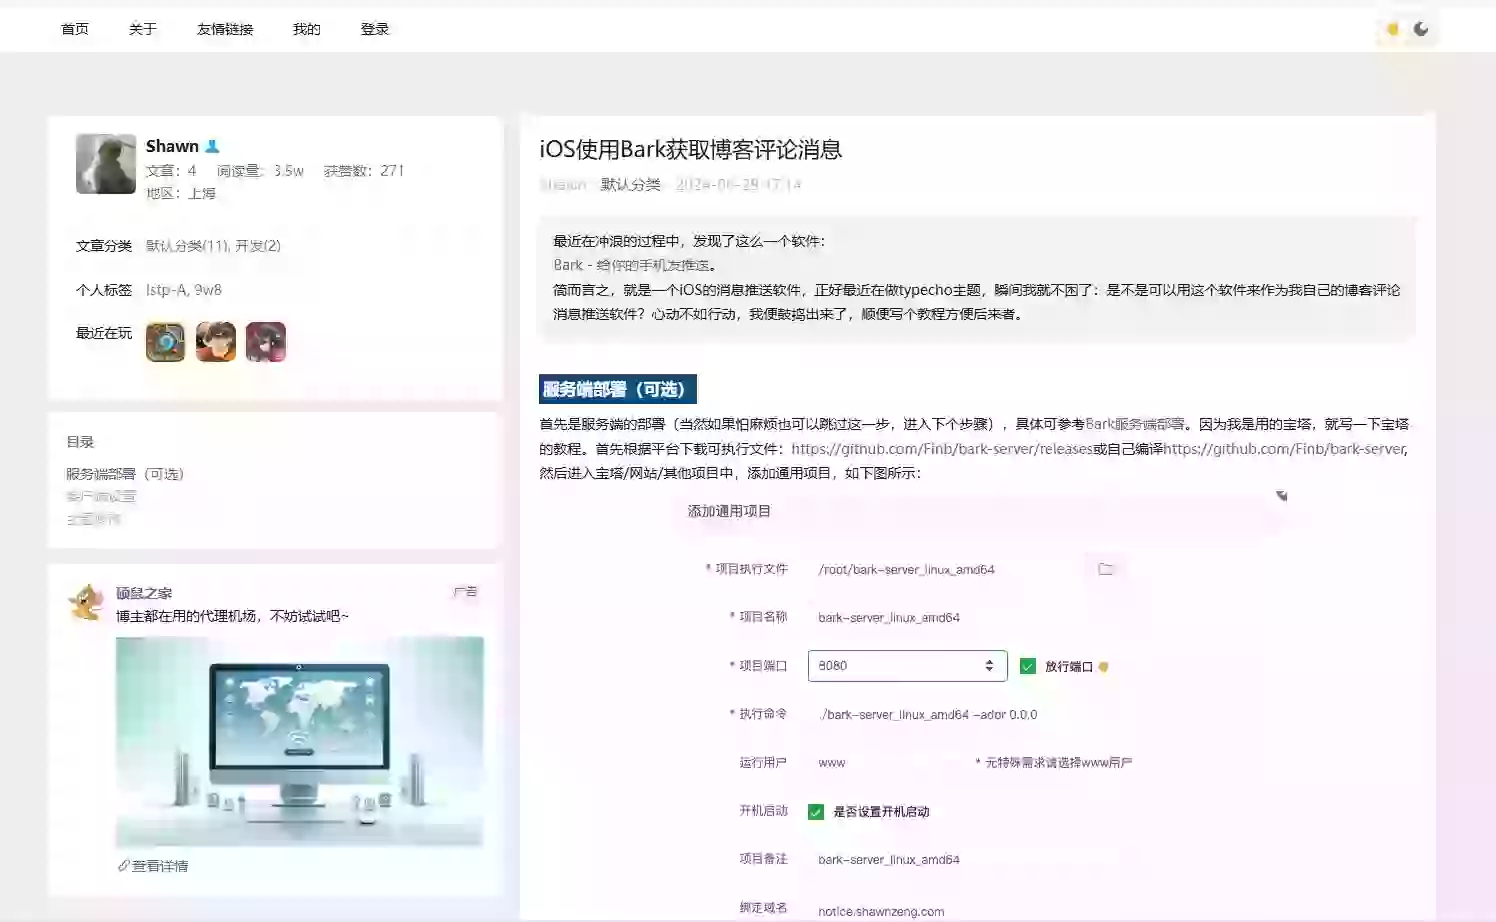Click the third game icon in 最近在玩
The width and height of the screenshot is (1496, 922).
265,341
